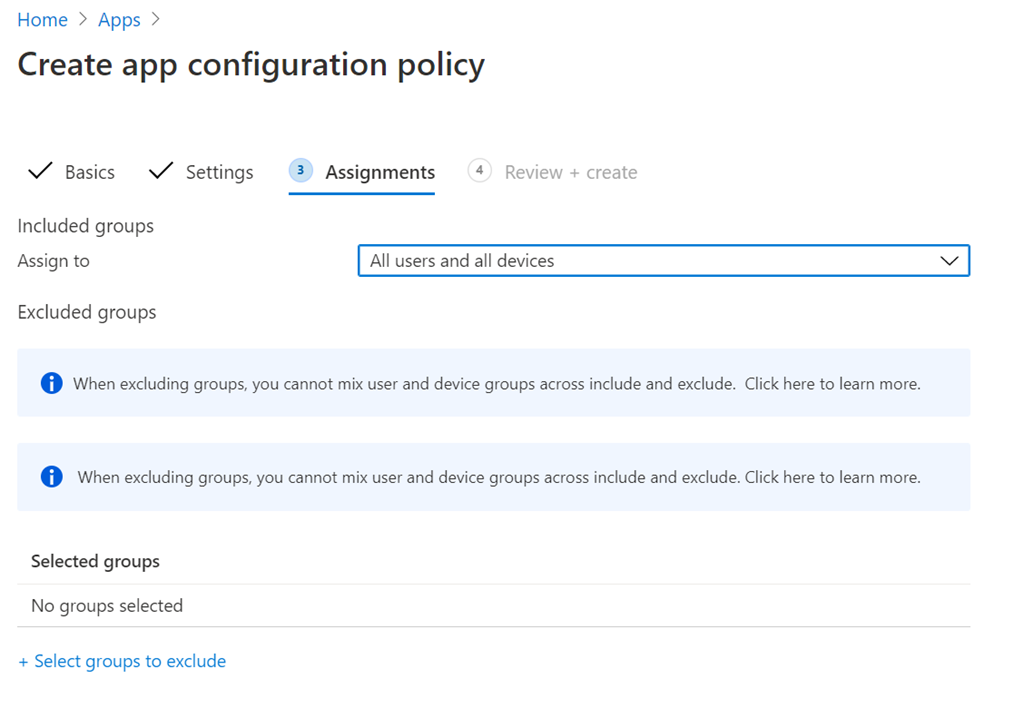
Task: Switch to the Basics step tab
Action: pos(89,172)
